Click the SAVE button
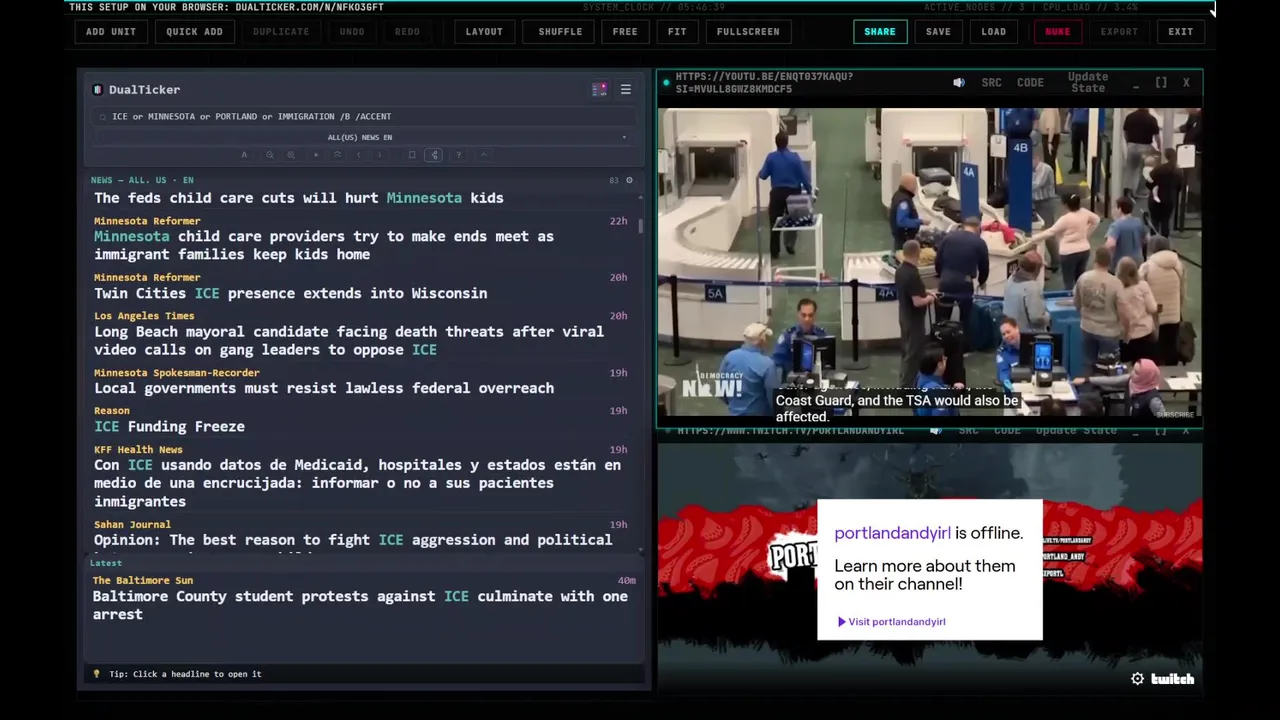This screenshot has width=1280, height=720. click(938, 32)
